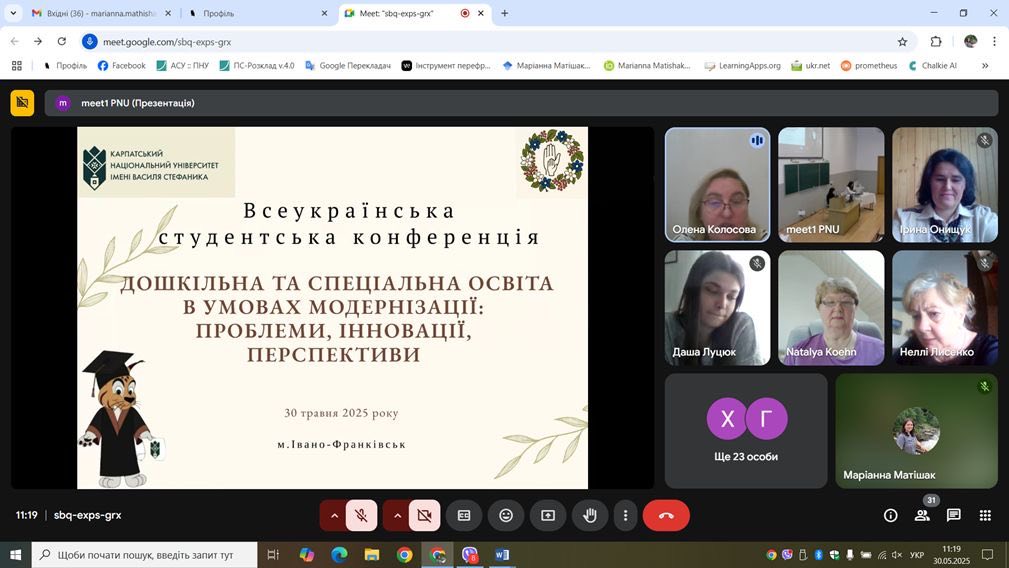Toggle closed captions button

(464, 515)
